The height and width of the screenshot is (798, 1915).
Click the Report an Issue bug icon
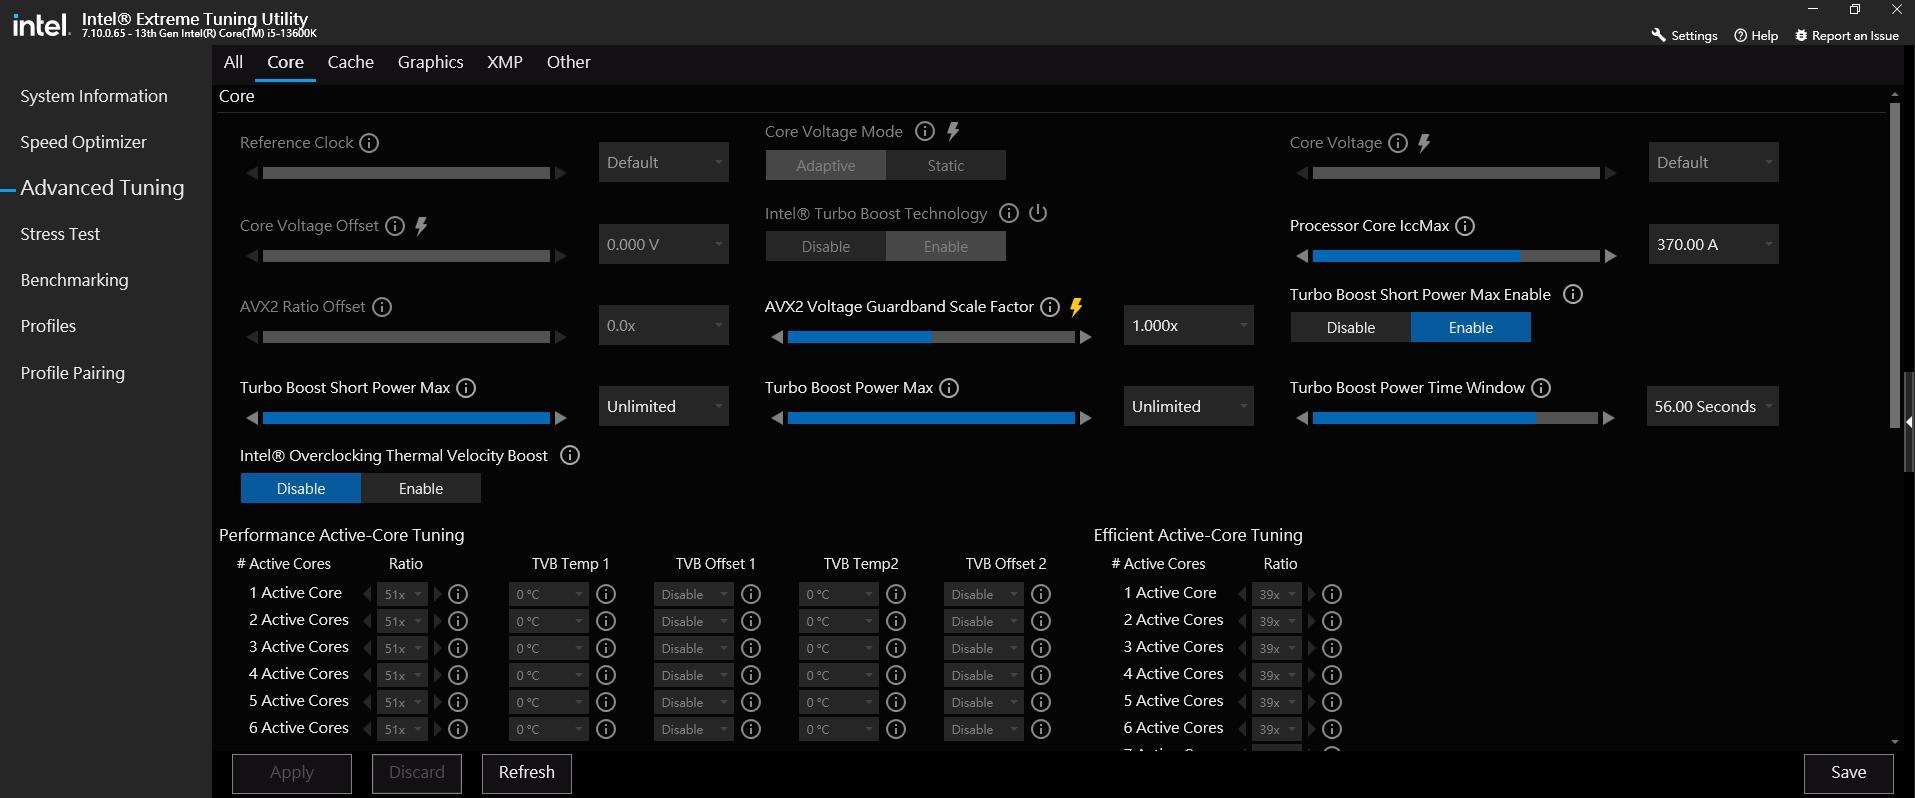(1801, 35)
